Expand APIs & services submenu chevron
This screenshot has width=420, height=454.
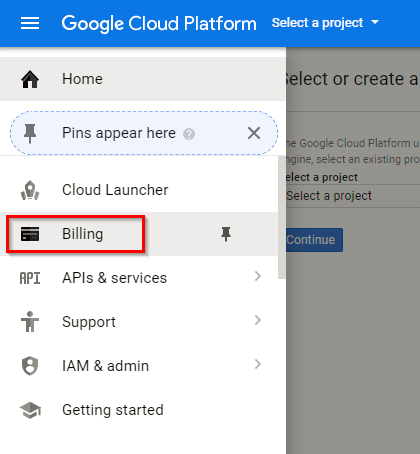pyautogui.click(x=258, y=276)
